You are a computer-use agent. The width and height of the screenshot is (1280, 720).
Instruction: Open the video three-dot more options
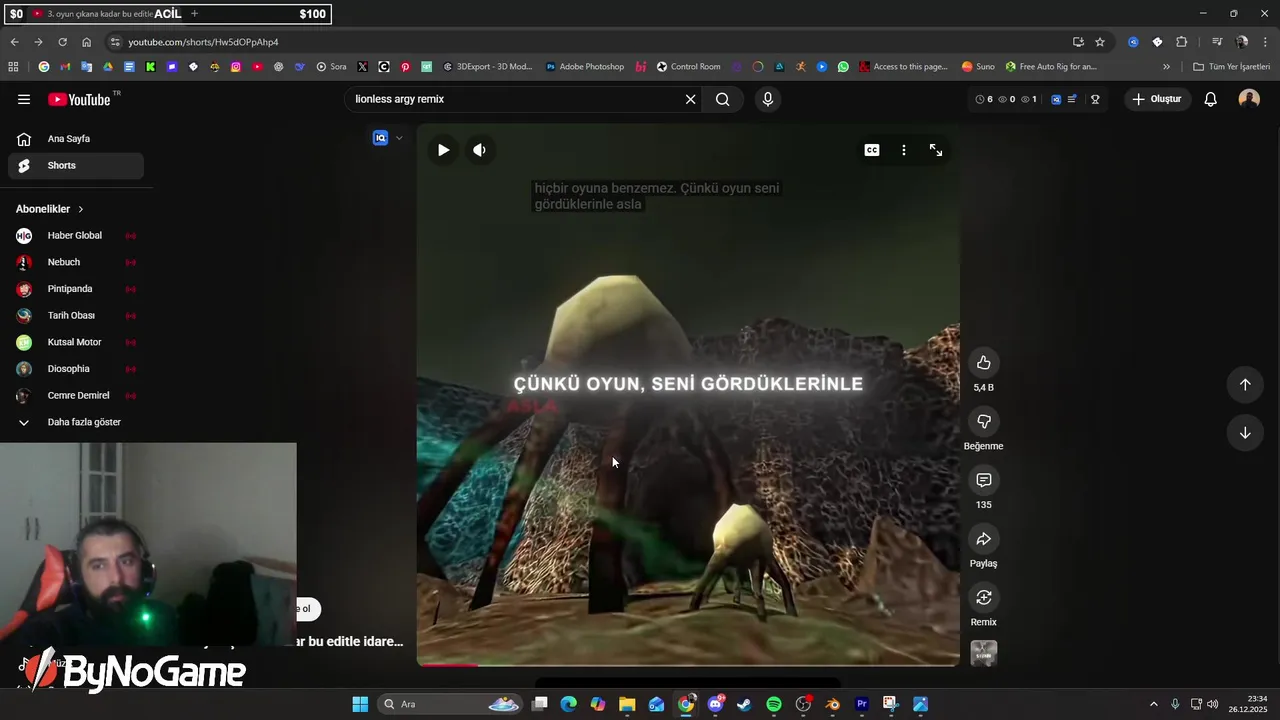[x=904, y=150]
